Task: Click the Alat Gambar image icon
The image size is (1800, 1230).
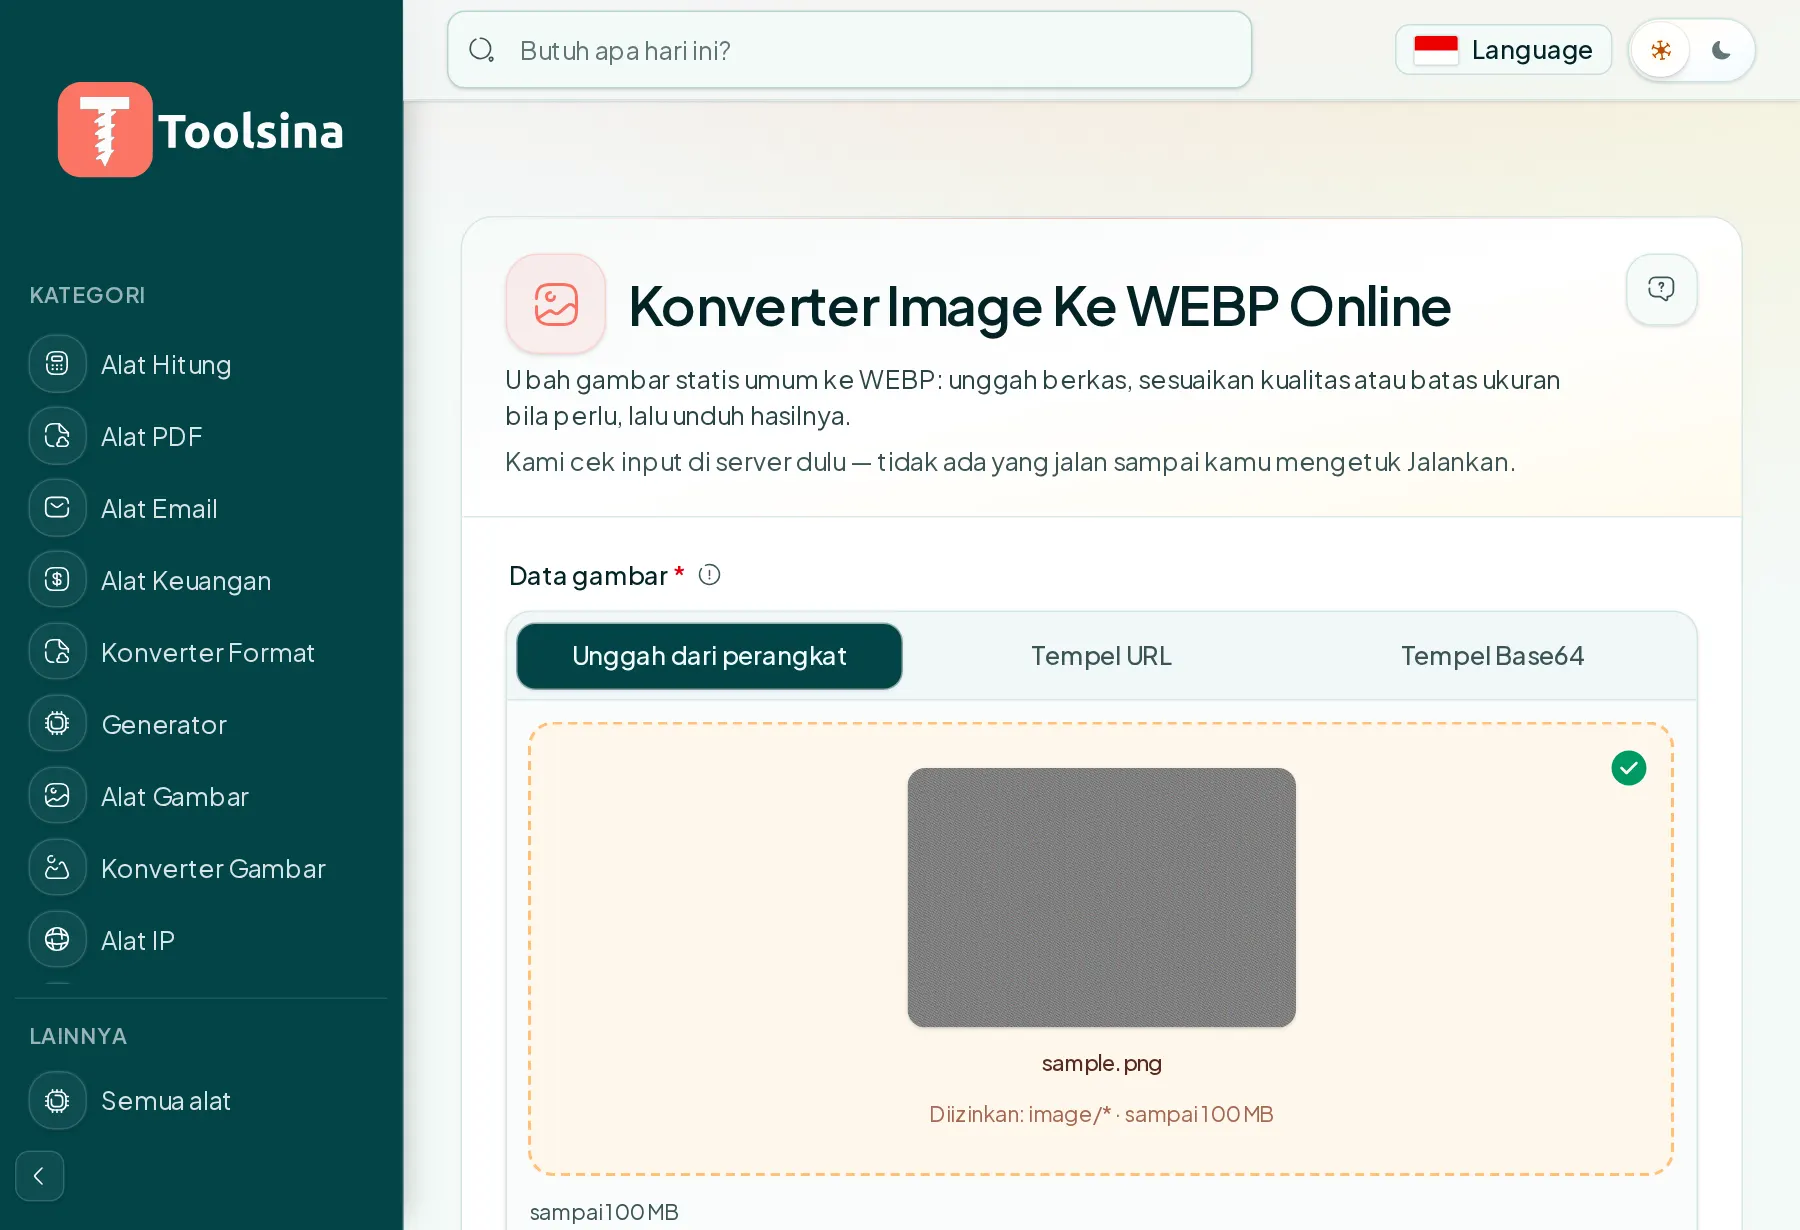Action: (x=57, y=796)
